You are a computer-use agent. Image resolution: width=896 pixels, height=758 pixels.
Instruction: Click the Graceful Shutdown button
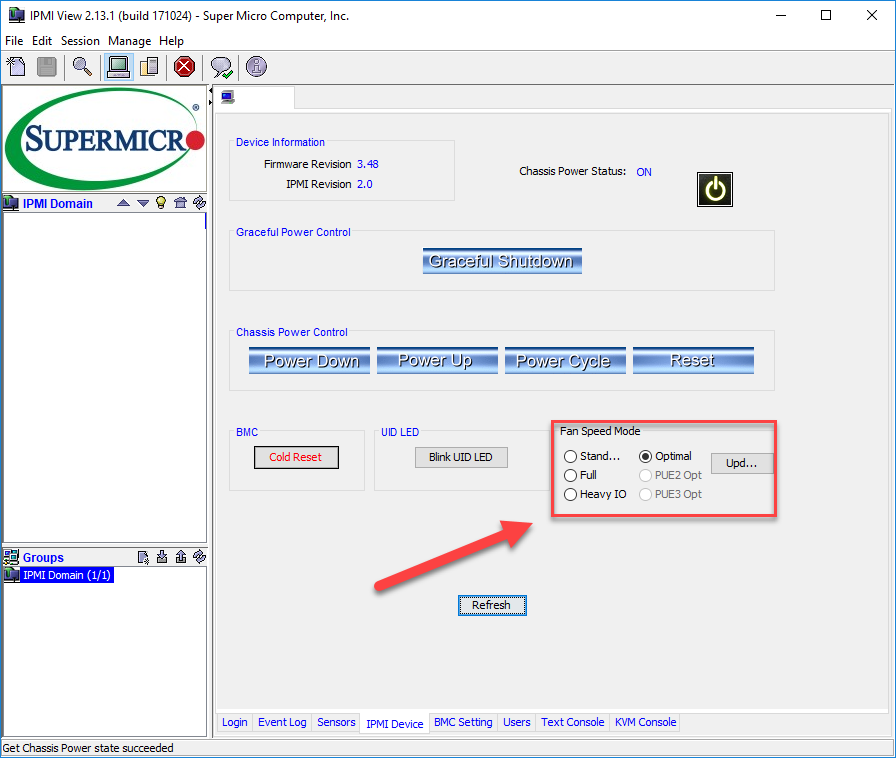coord(502,261)
